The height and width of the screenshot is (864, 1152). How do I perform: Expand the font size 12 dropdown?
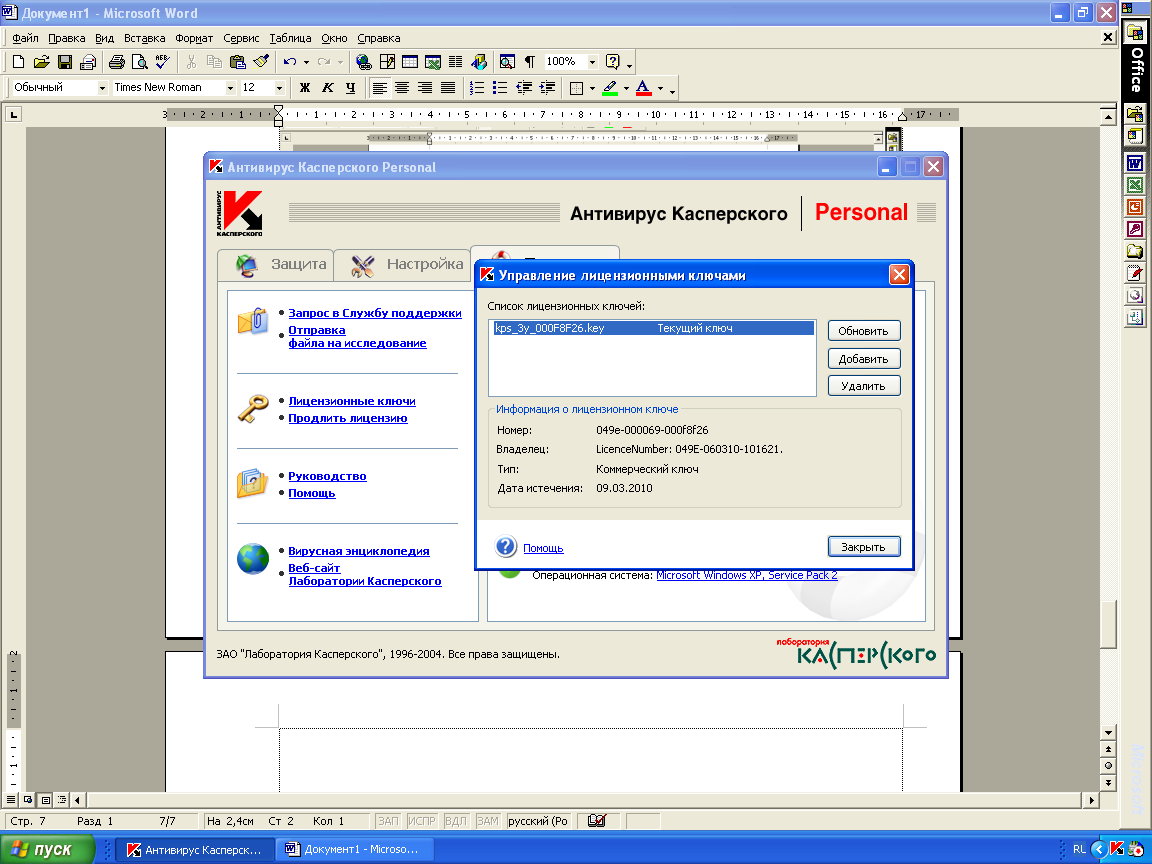[x=279, y=88]
